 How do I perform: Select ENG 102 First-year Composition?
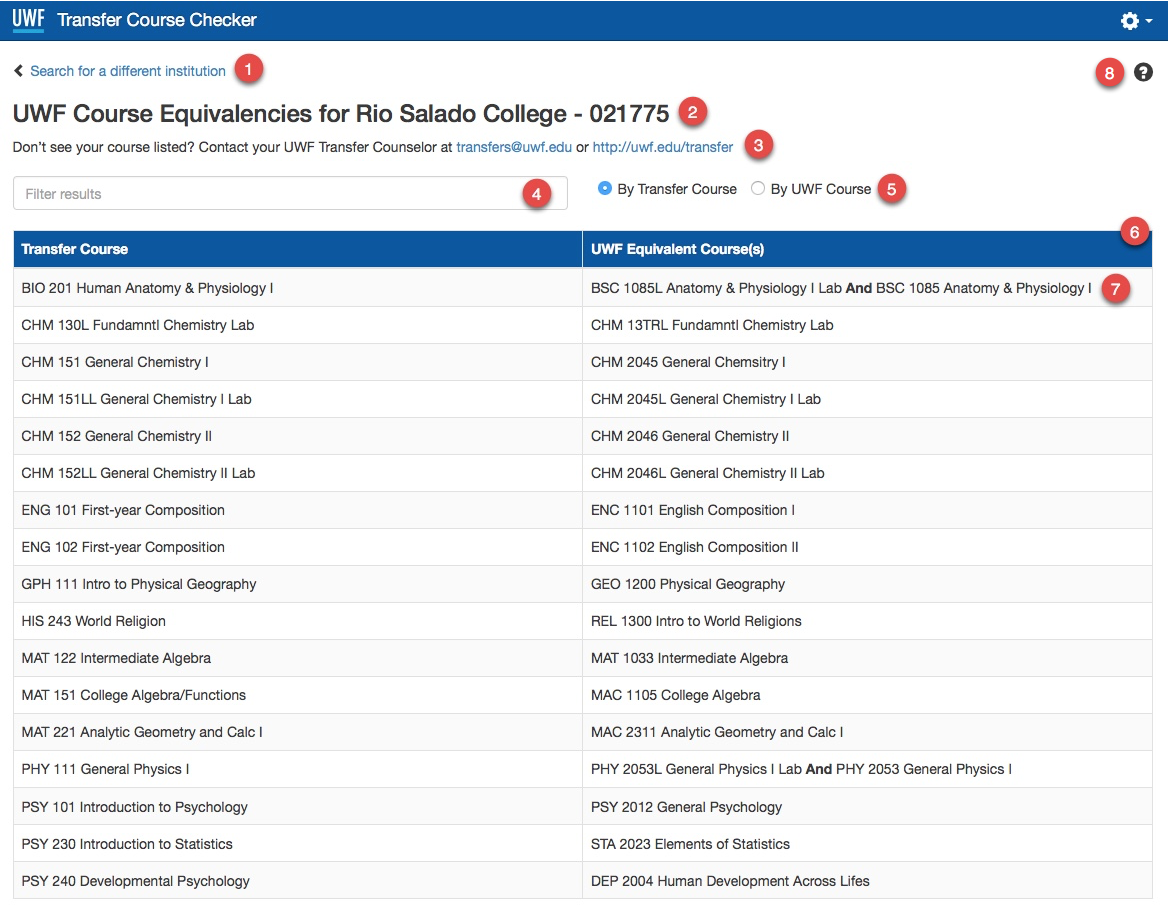(x=123, y=547)
